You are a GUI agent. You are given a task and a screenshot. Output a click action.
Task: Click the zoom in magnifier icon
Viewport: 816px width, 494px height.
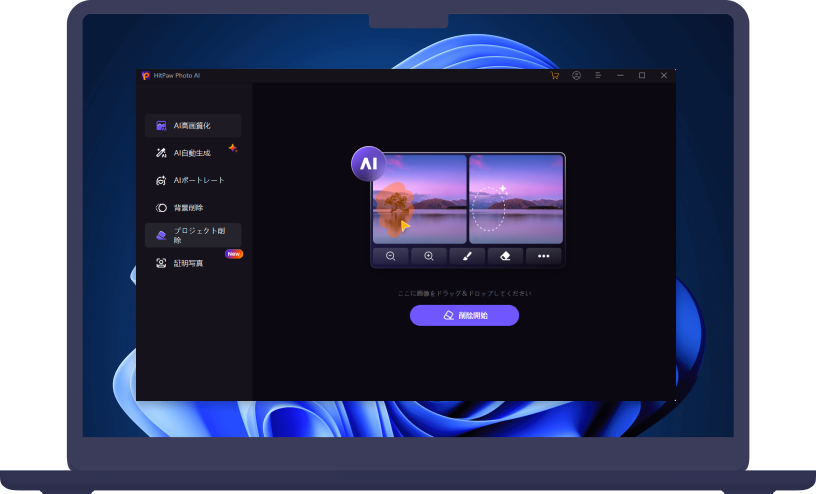coord(429,256)
